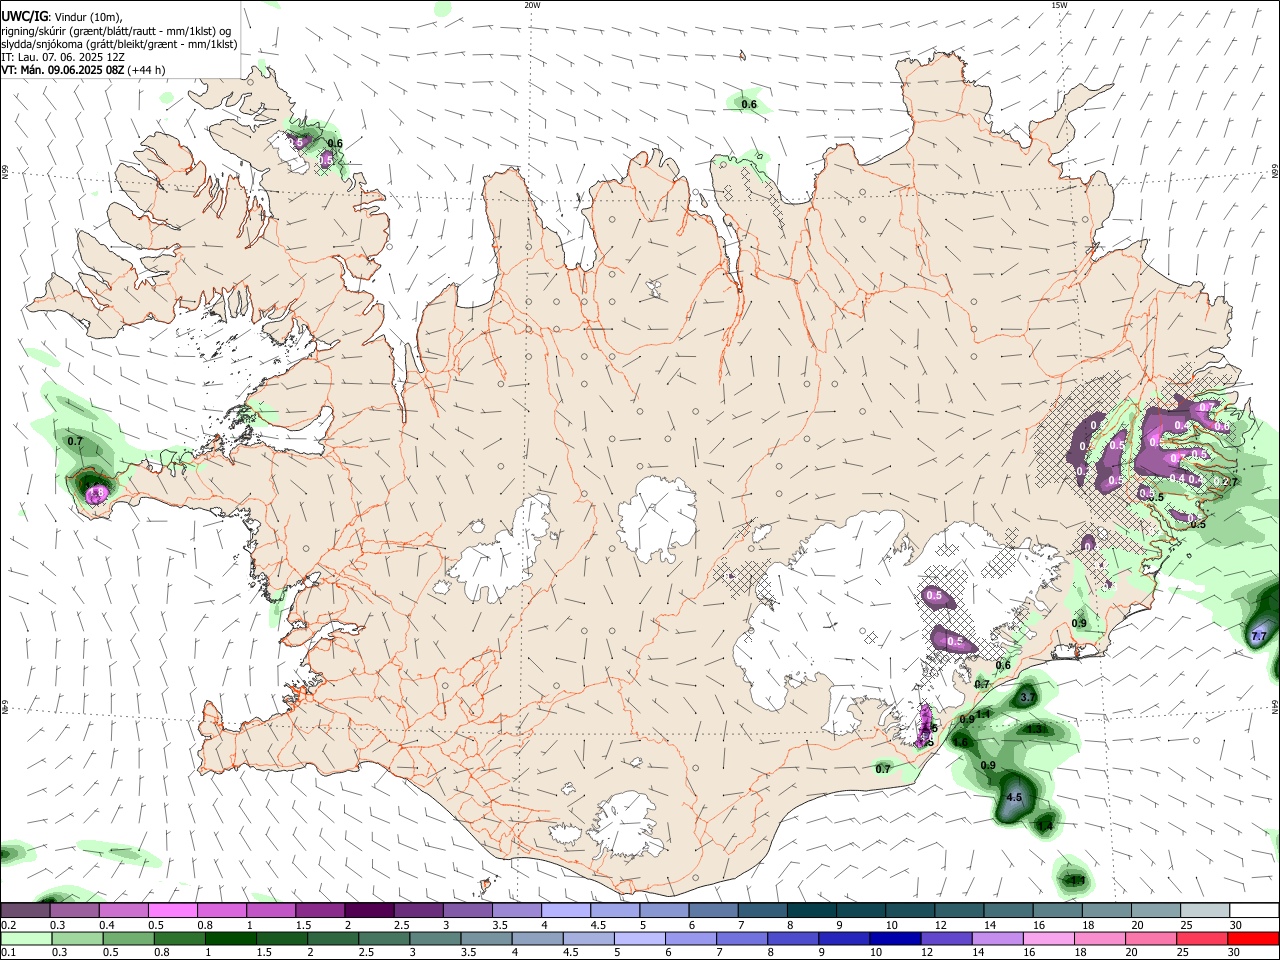Select the 10 deep blue lower legend swatch
1280x960 pixels.
(x=895, y=938)
